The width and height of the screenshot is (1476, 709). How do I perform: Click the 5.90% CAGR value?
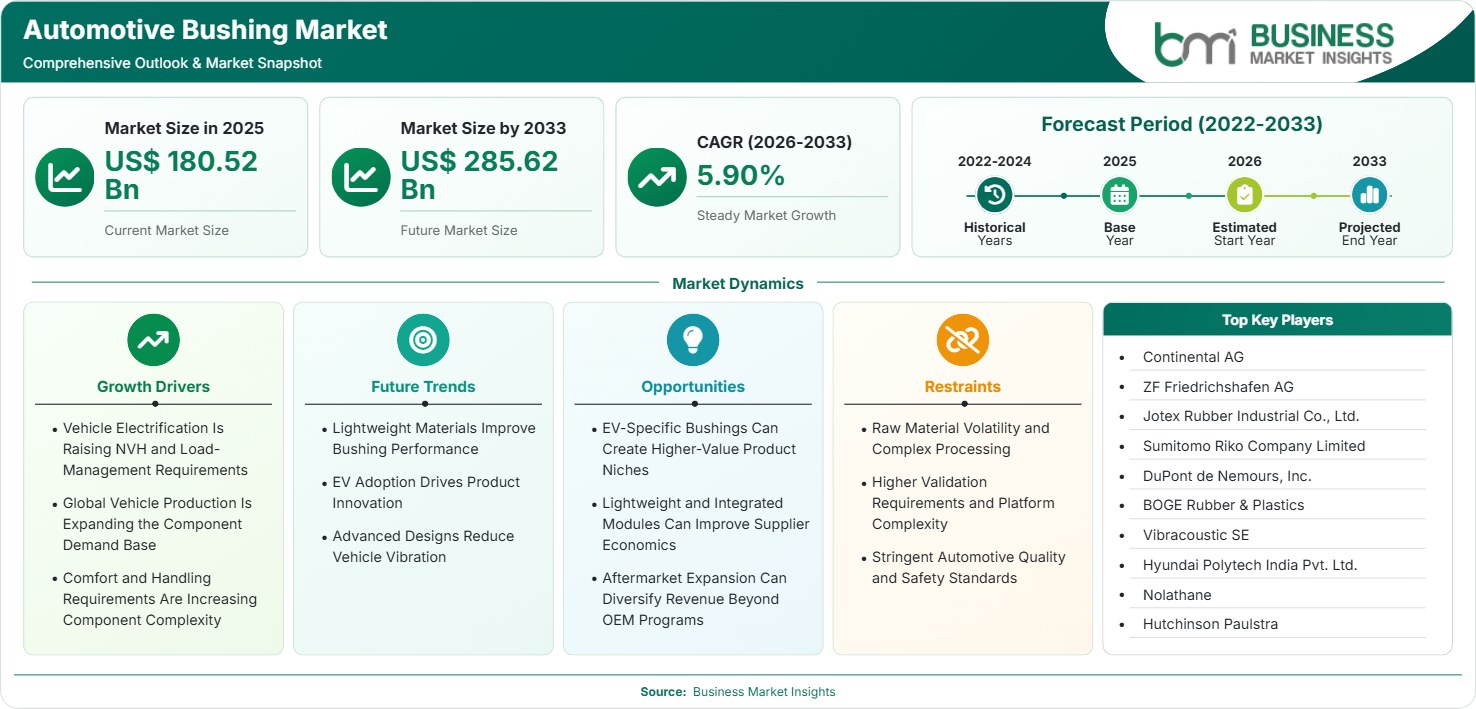(x=741, y=176)
